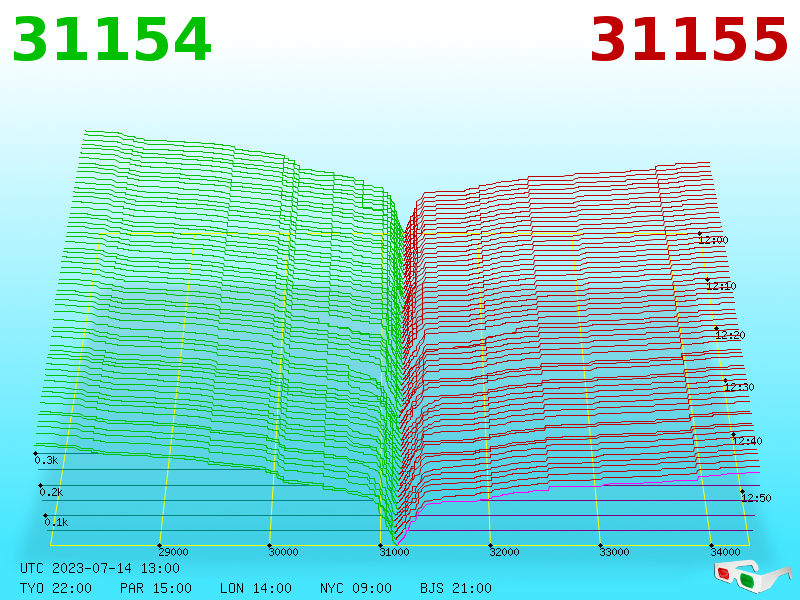Viewport: 800px width, 600px height.
Task: Click the 12:00 time axis marker
Action: pyautogui.click(x=713, y=240)
